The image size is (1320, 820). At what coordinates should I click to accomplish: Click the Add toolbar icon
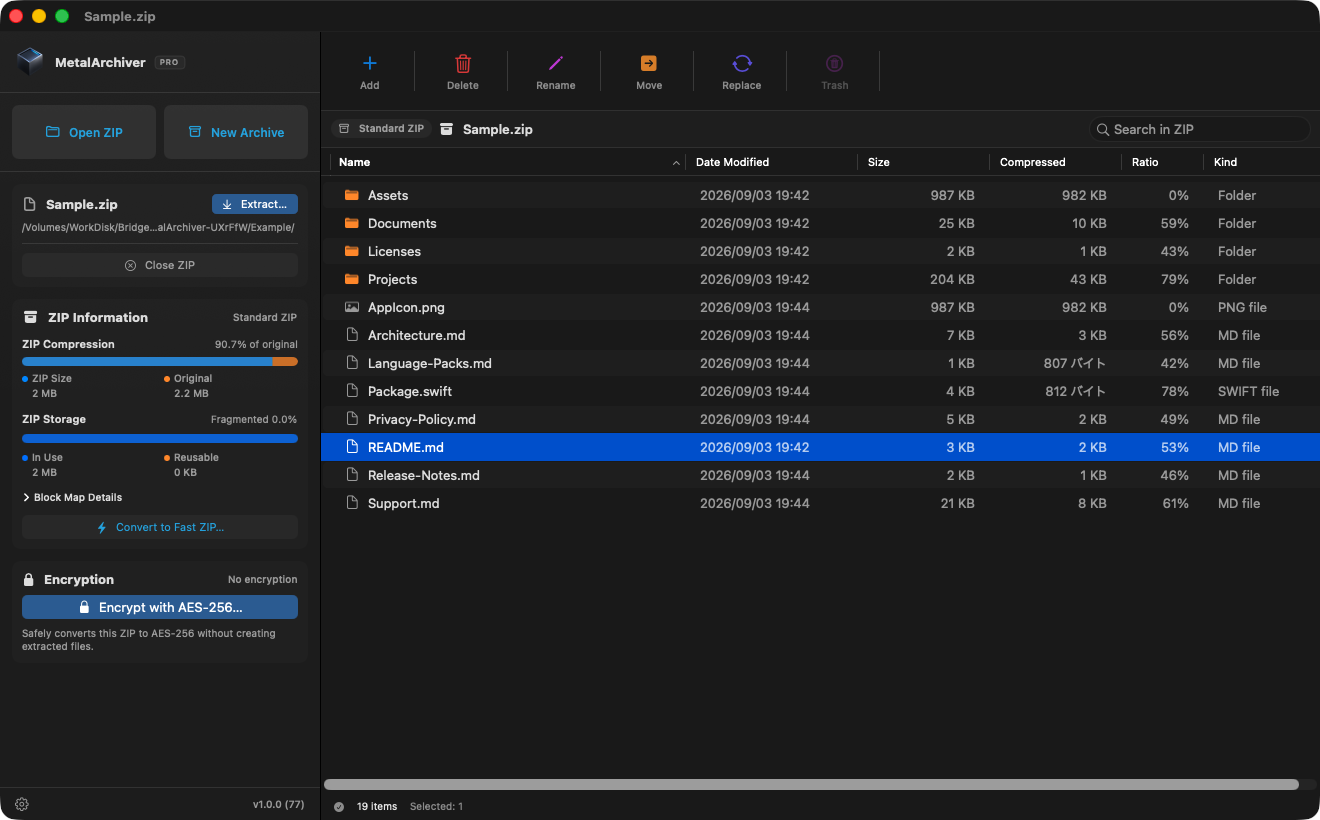[369, 63]
